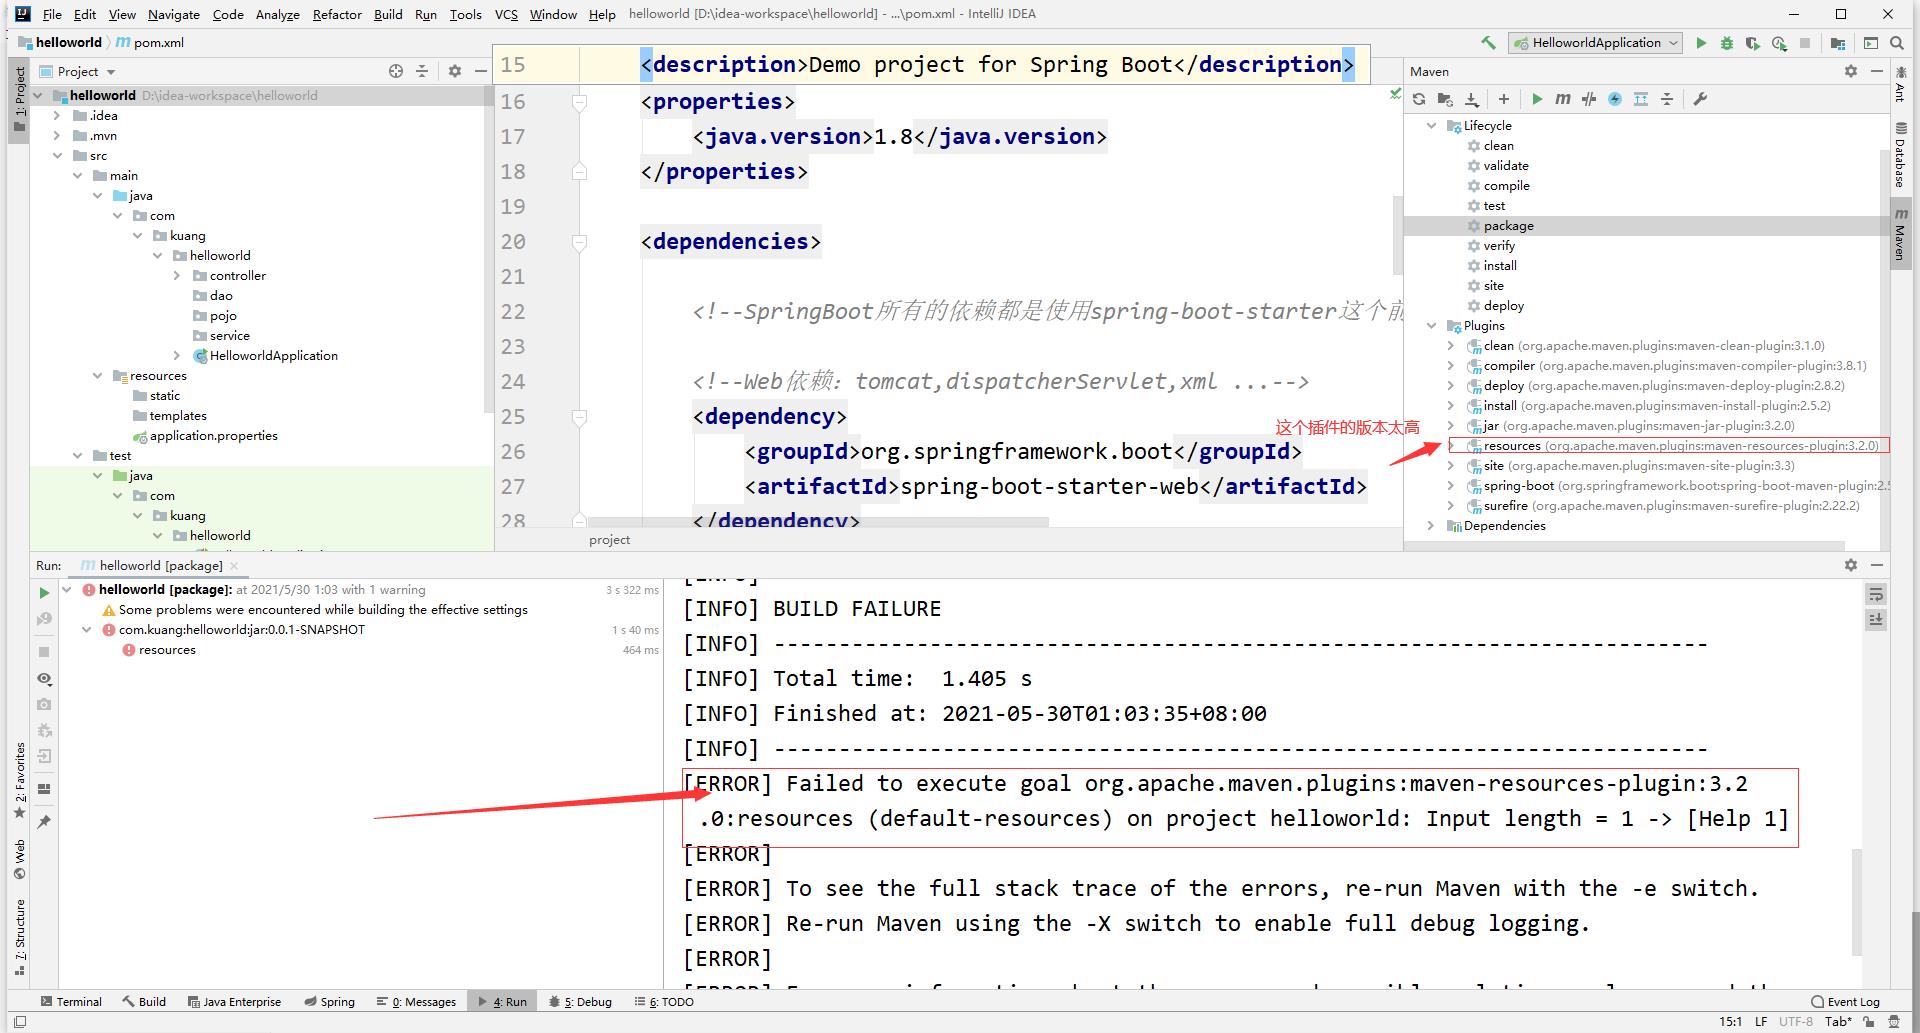The height and width of the screenshot is (1033, 1920).
Task: Click Download Sources icon in Maven toolbar
Action: pyautogui.click(x=1472, y=99)
